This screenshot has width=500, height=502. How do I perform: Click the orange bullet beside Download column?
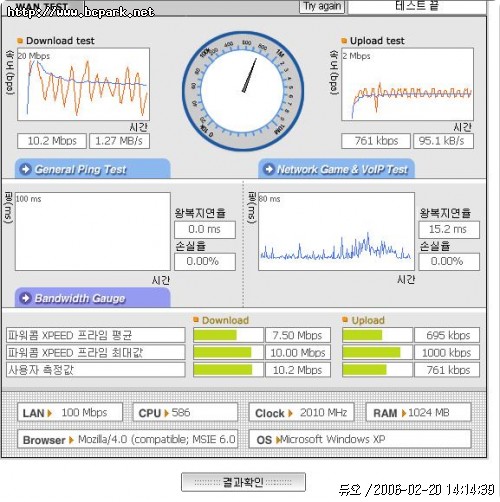coord(196,320)
